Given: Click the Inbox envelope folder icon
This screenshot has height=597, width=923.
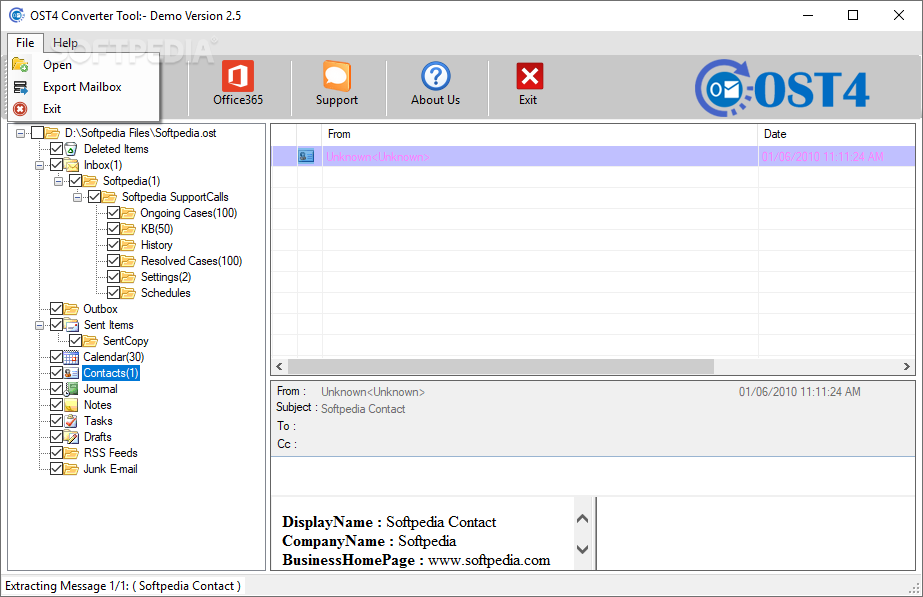Looking at the screenshot, I should point(71,165).
